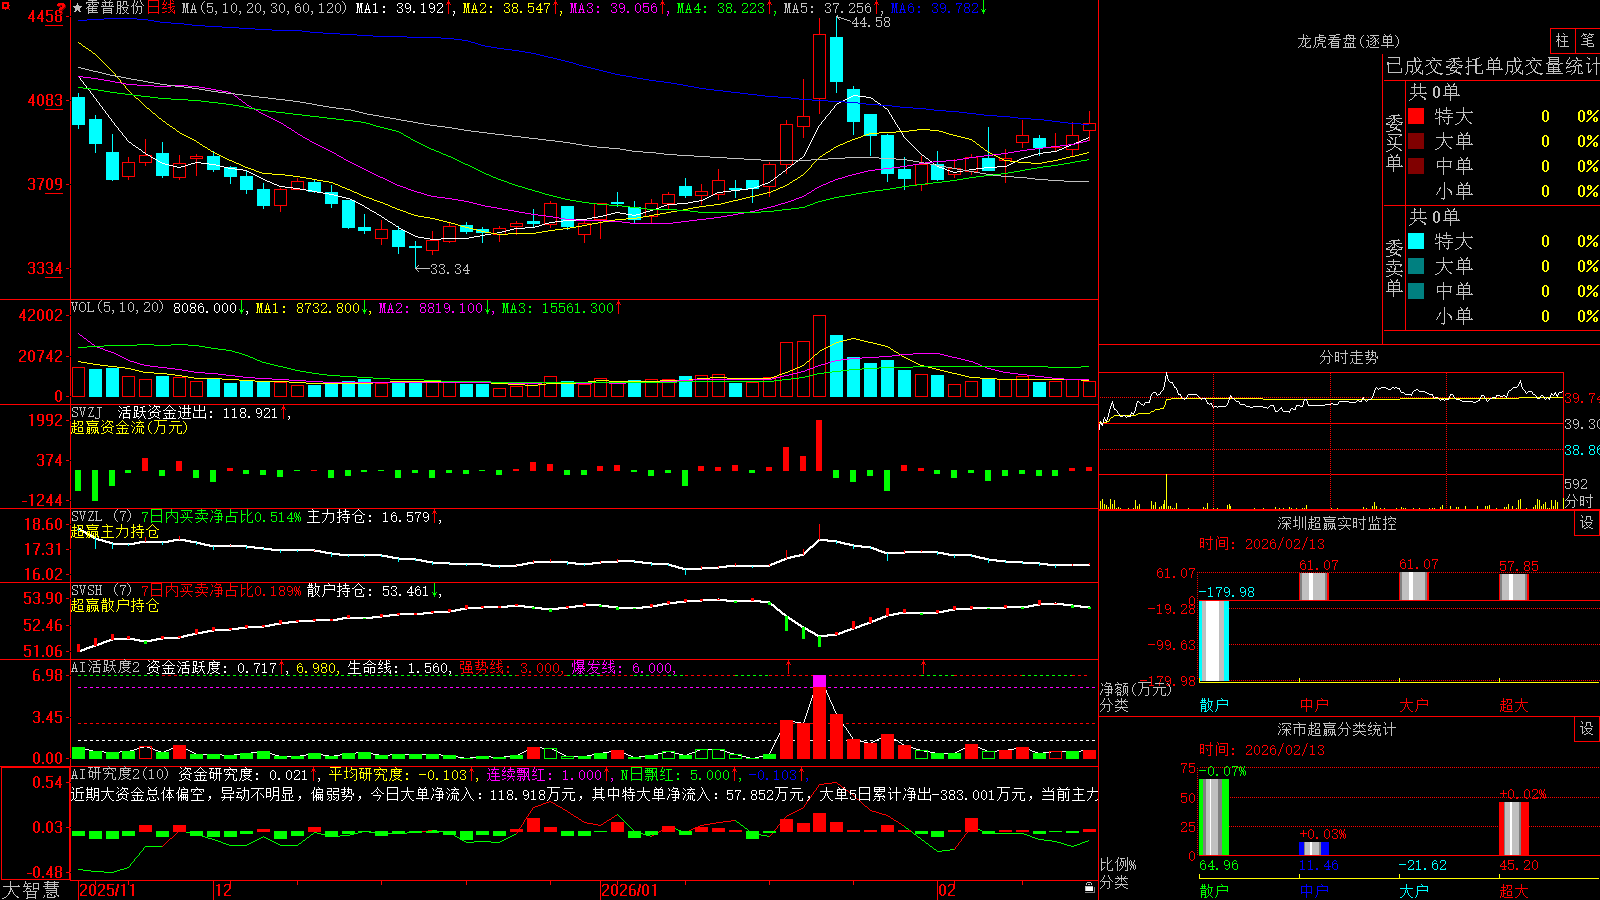Image resolution: width=1600 pixels, height=900 pixels.
Task: Select 大户 category in 深圳超赢实时监控
Action: 1414,705
